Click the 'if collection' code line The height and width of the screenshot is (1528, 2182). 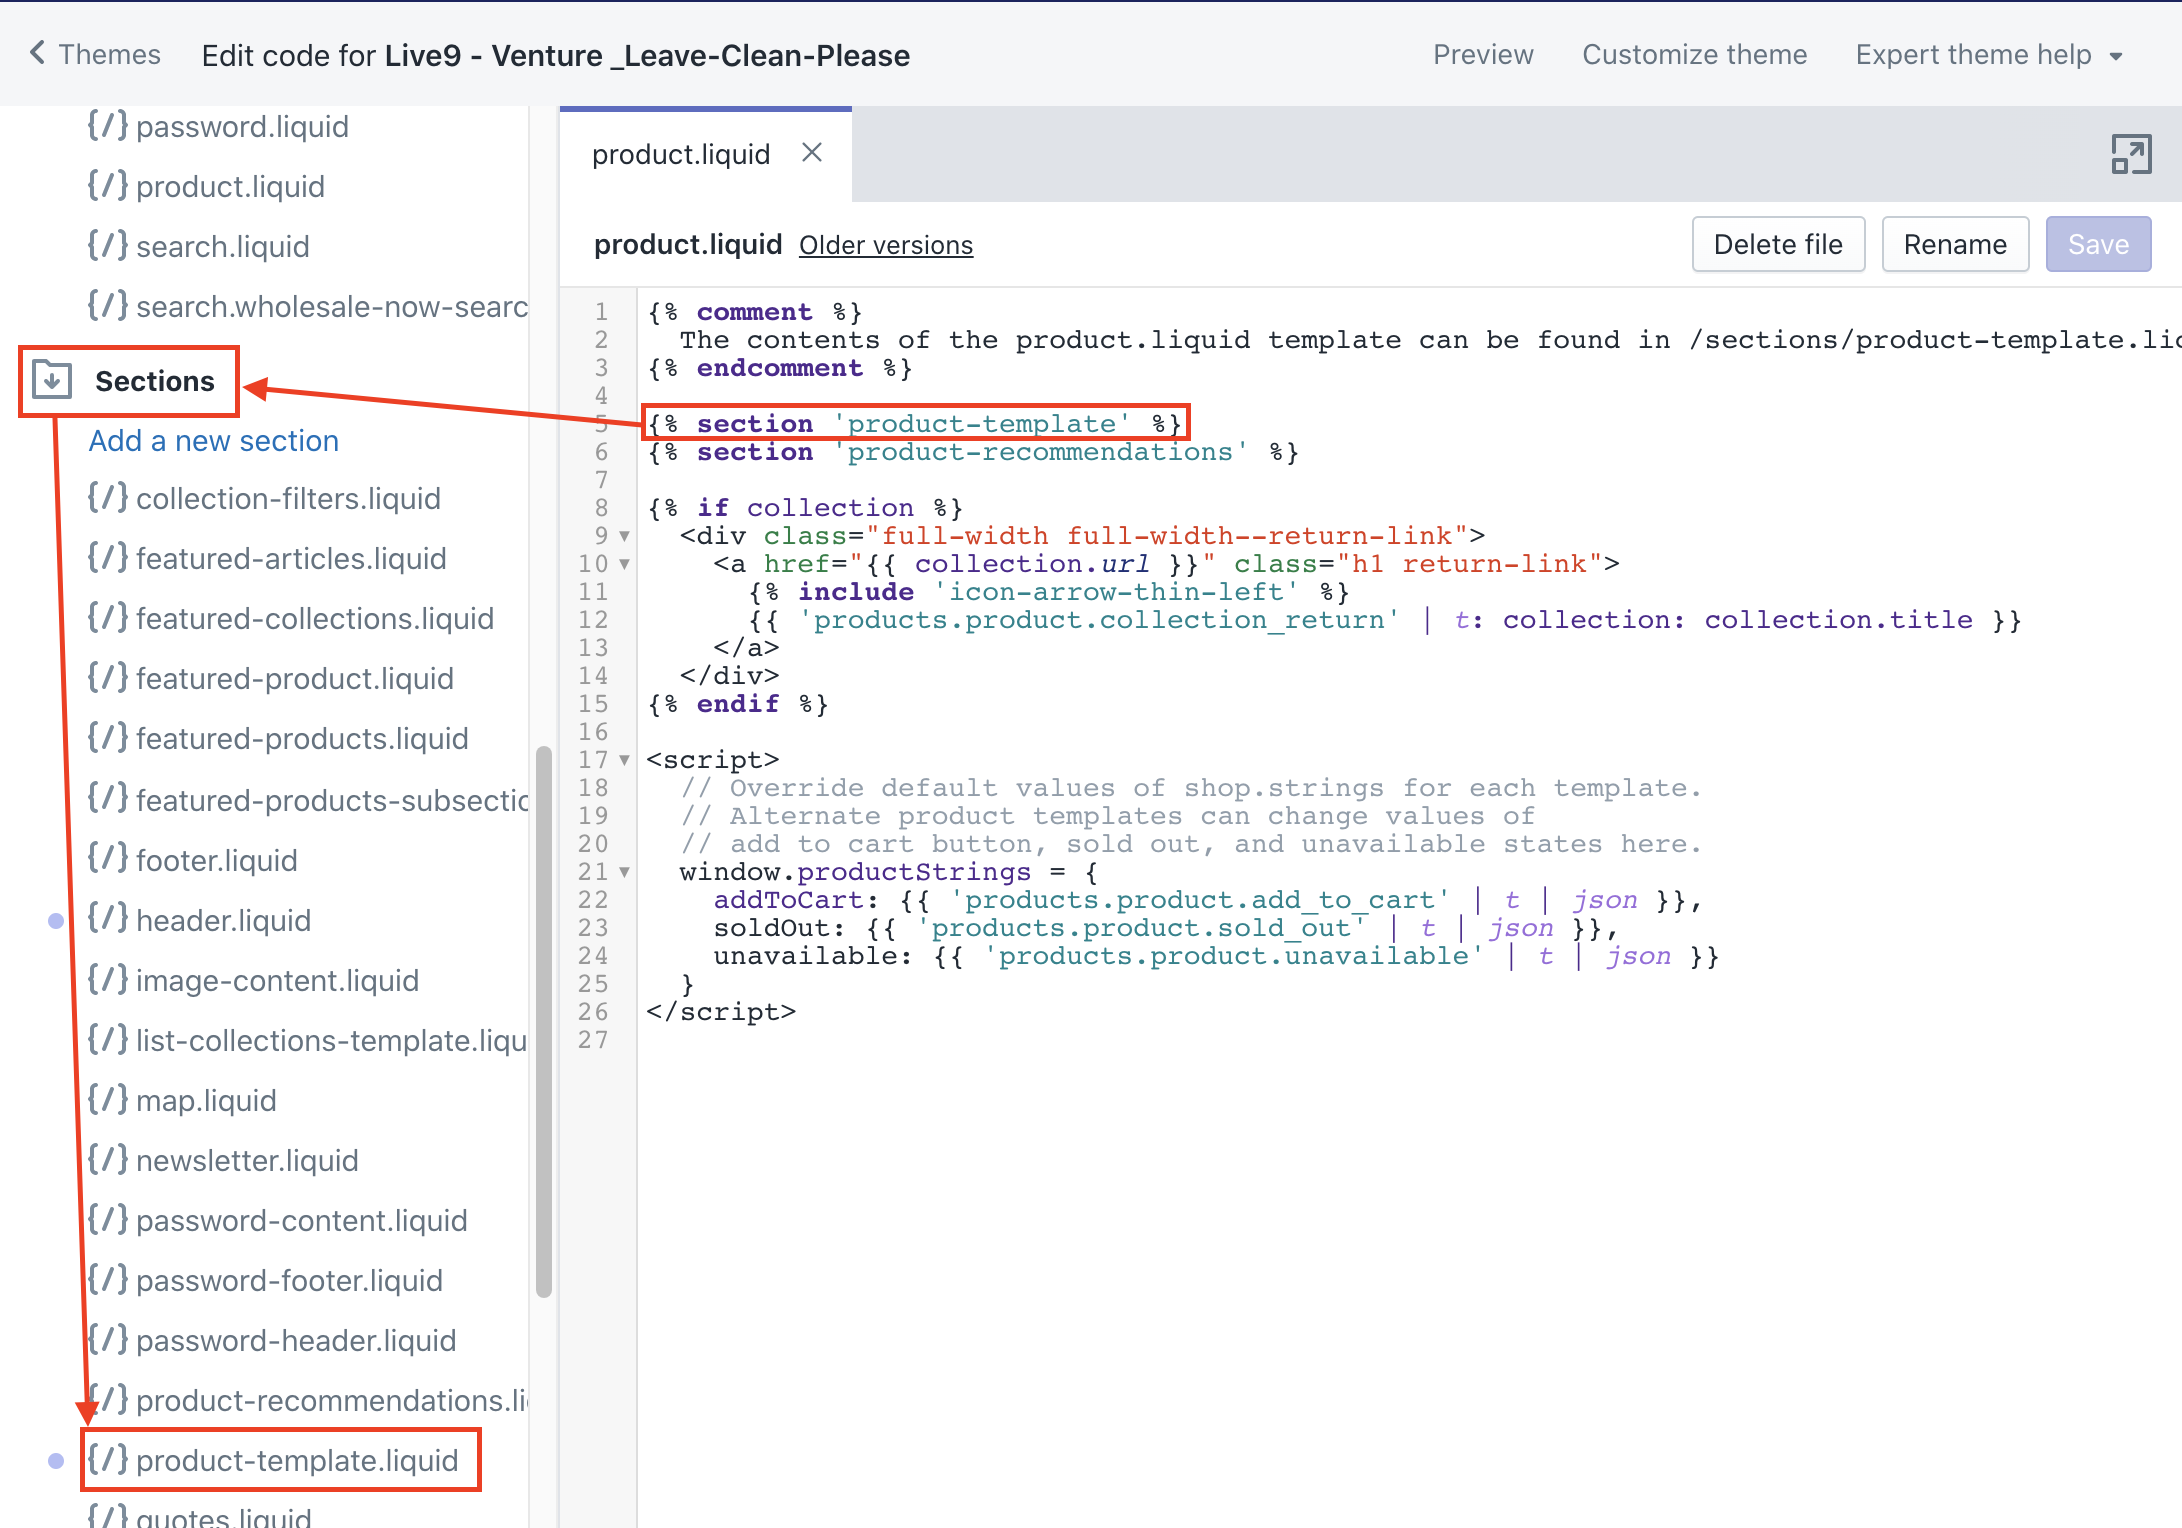coord(805,508)
